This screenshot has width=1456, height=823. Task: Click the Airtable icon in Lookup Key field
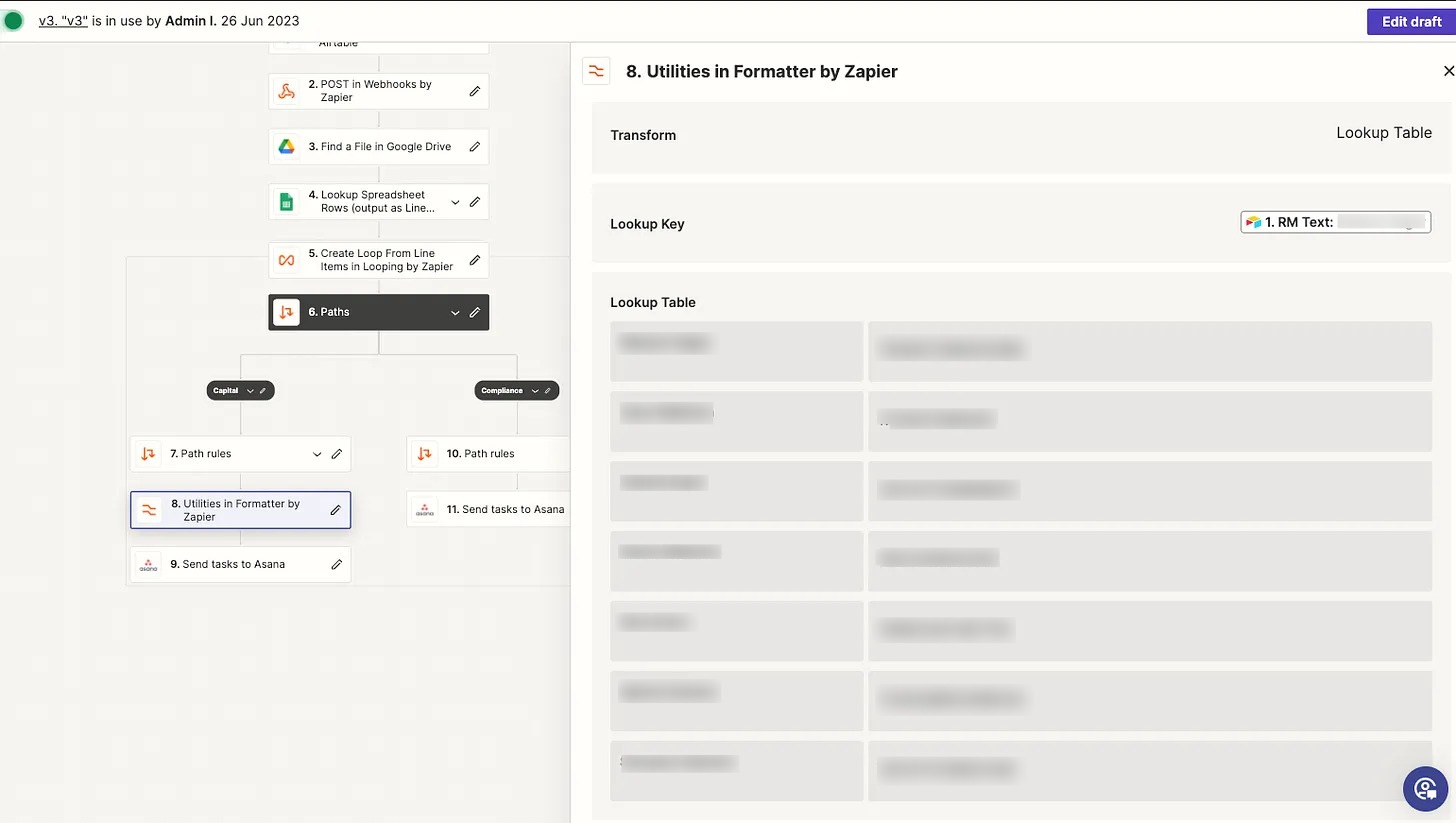point(1253,222)
